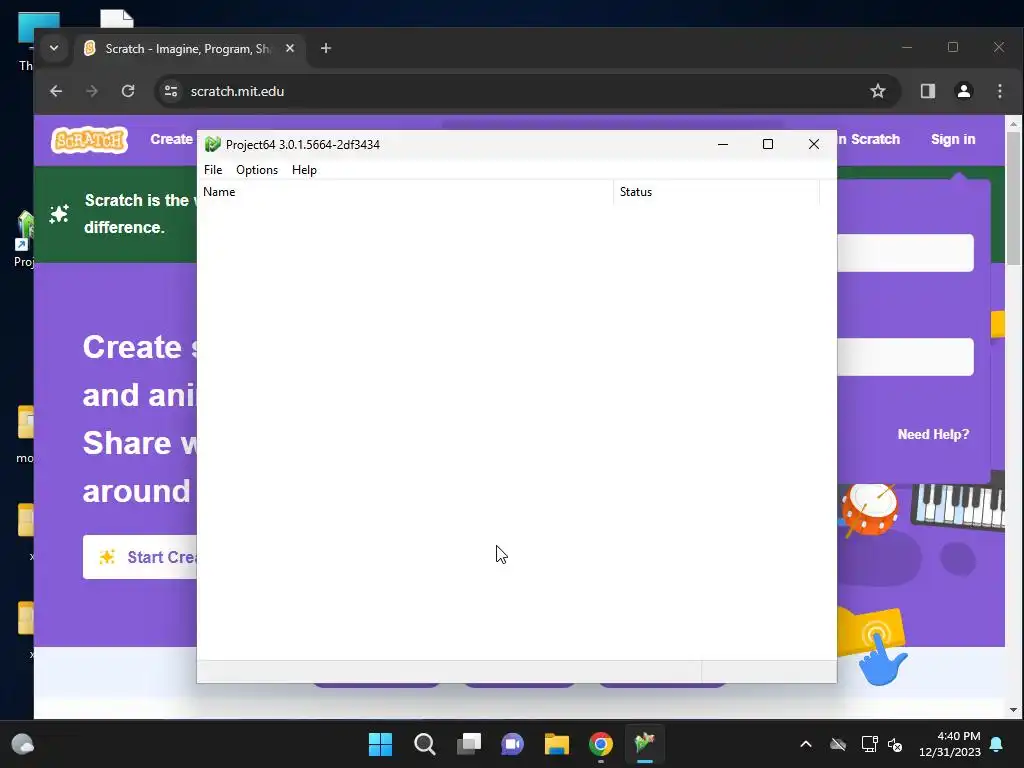
Task: Open notifications bell icon
Action: 997,744
